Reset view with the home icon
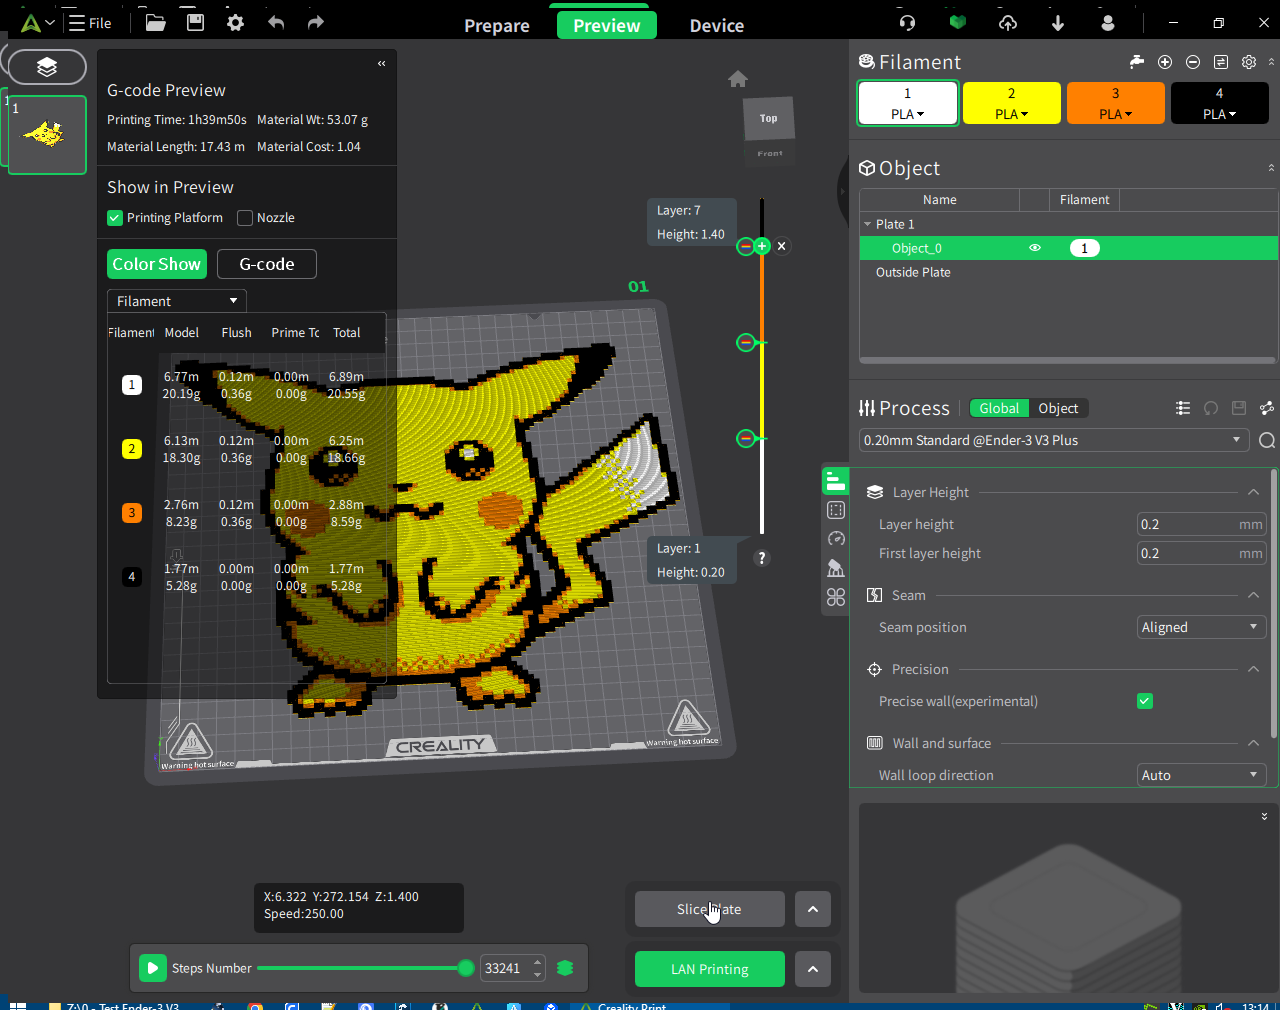This screenshot has height=1010, width=1280. [x=738, y=79]
